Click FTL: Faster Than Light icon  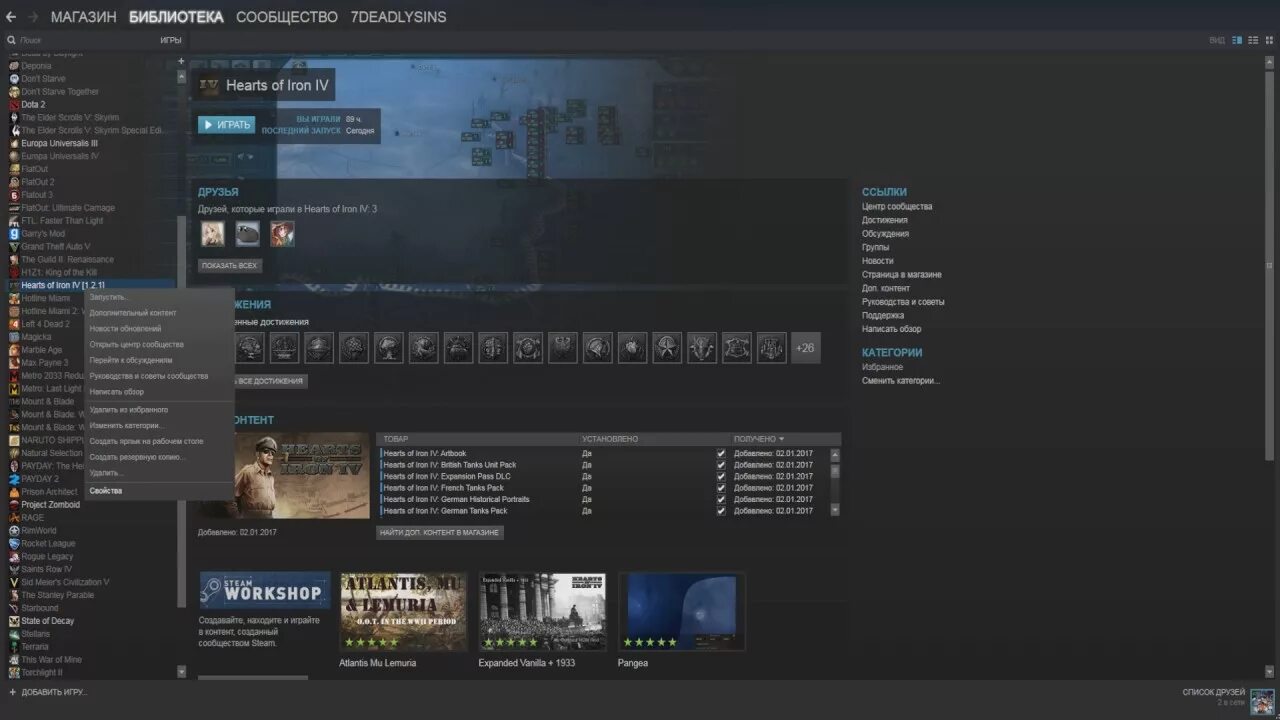(x=14, y=221)
